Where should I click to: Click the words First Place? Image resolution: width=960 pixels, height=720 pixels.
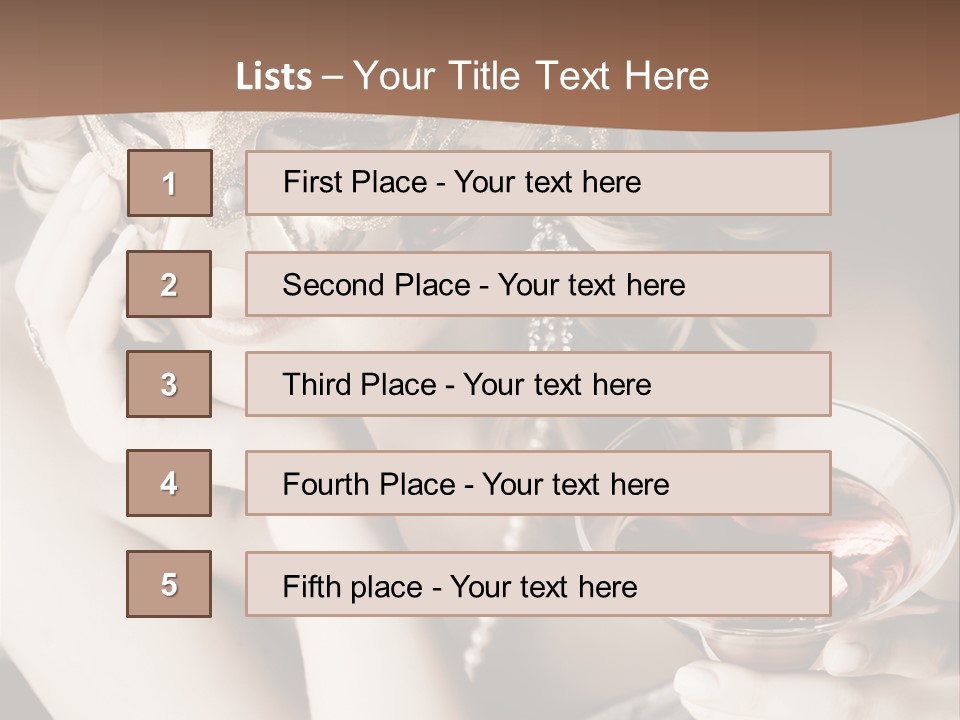click(354, 182)
